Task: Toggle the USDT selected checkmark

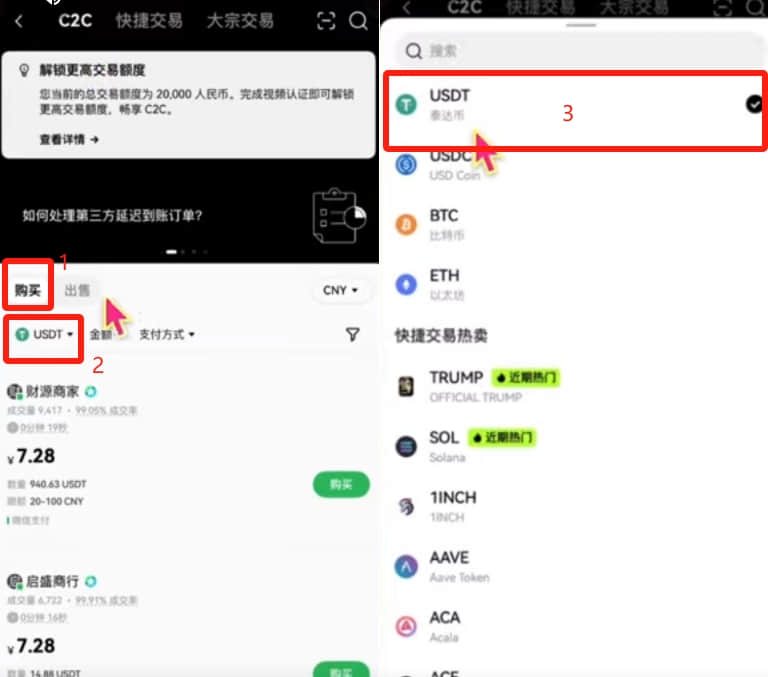Action: point(754,104)
